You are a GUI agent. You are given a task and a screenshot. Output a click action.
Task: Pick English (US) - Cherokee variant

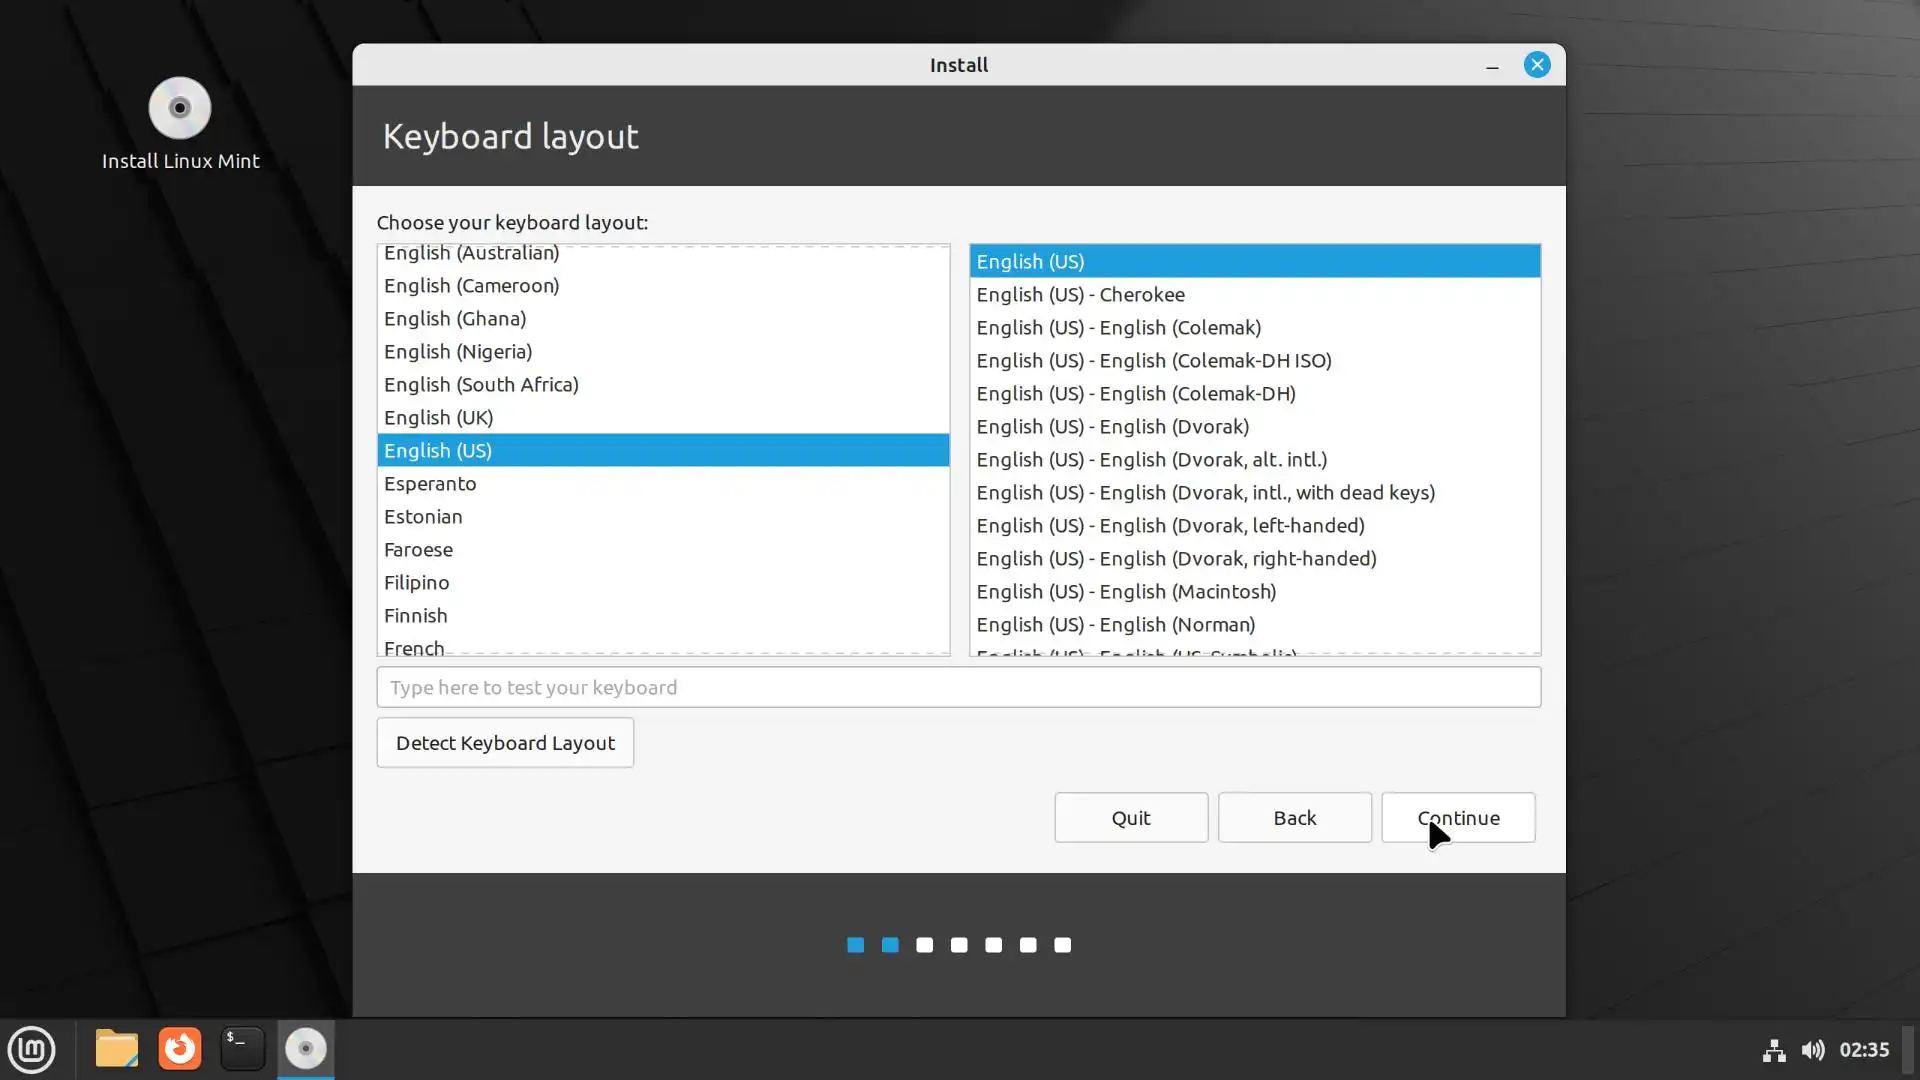(1080, 295)
